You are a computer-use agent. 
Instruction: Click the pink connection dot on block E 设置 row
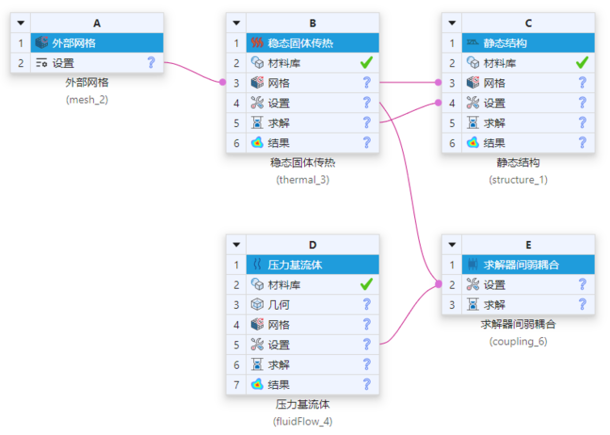438,284
